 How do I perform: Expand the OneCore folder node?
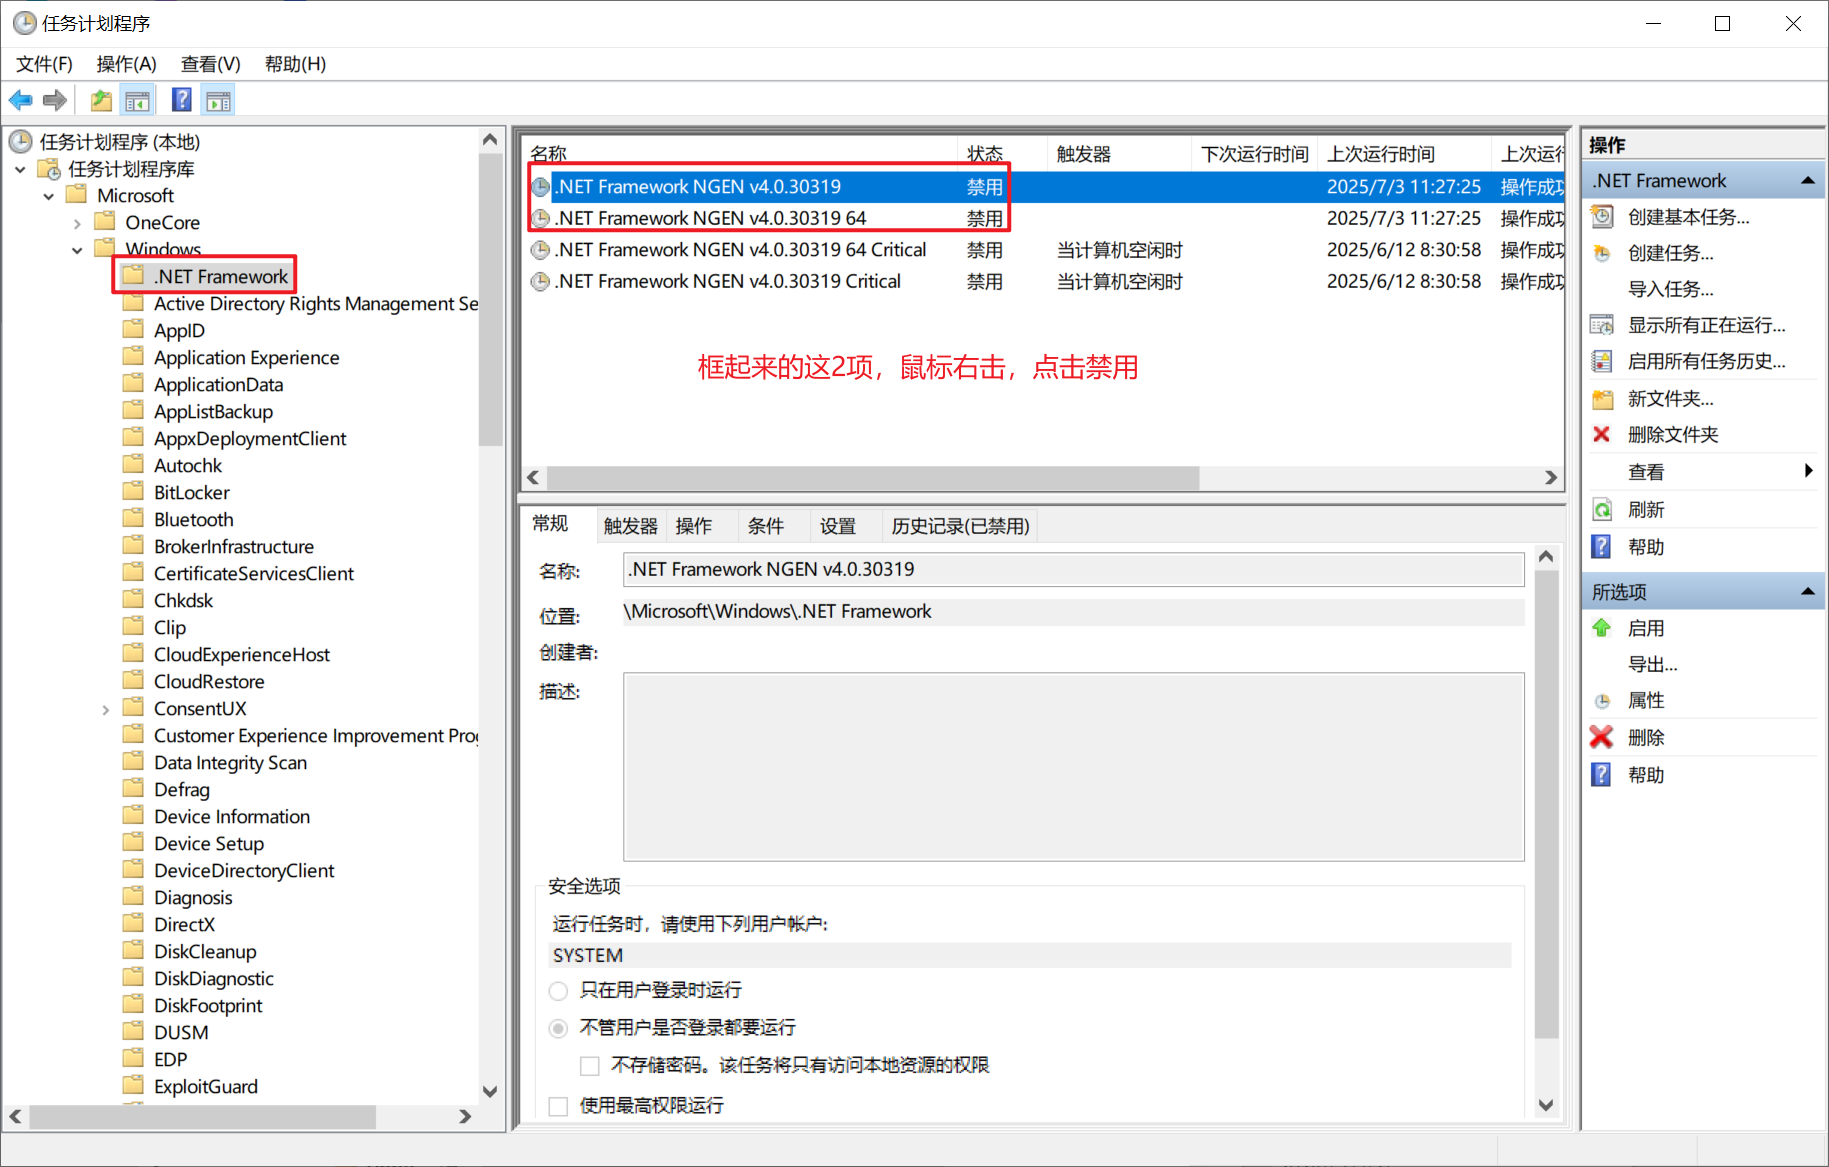pyautogui.click(x=77, y=223)
